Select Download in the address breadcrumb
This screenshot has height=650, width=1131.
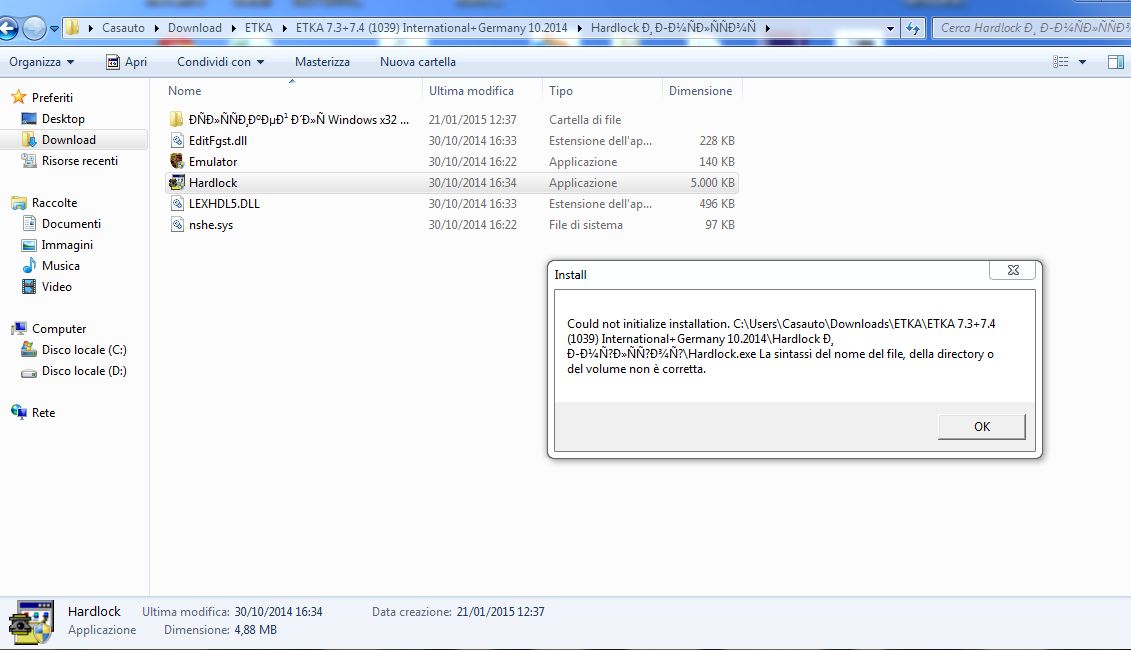195,28
